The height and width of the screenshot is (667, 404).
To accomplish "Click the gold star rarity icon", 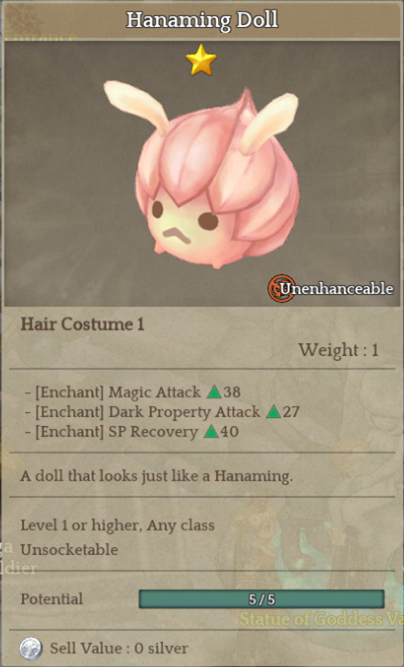I will 201,60.
